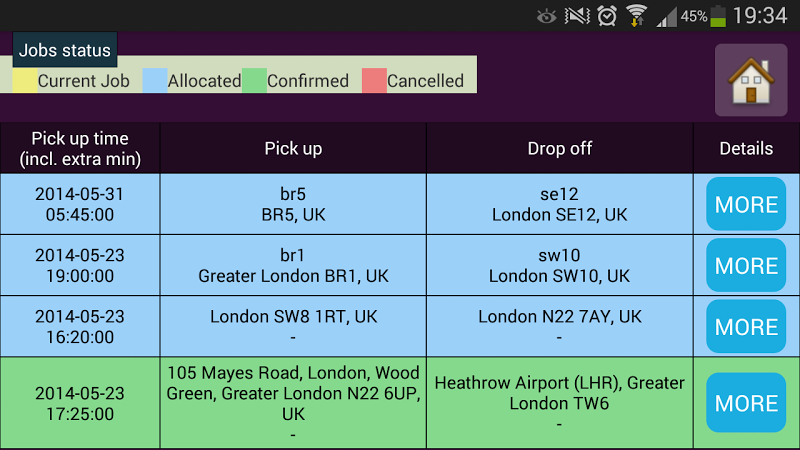This screenshot has width=800, height=450.
Task: Open MORE details for br1 job
Action: point(746,266)
